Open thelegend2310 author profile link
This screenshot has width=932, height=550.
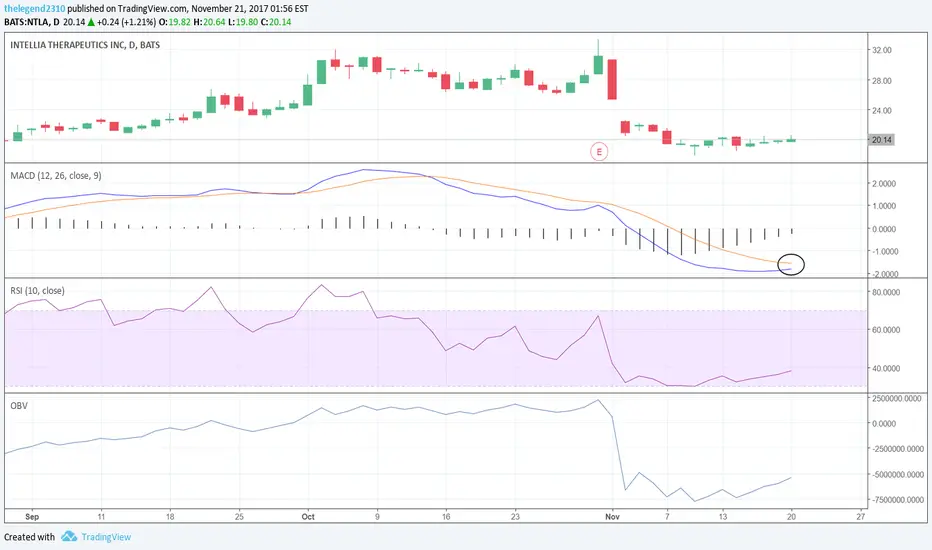click(34, 9)
